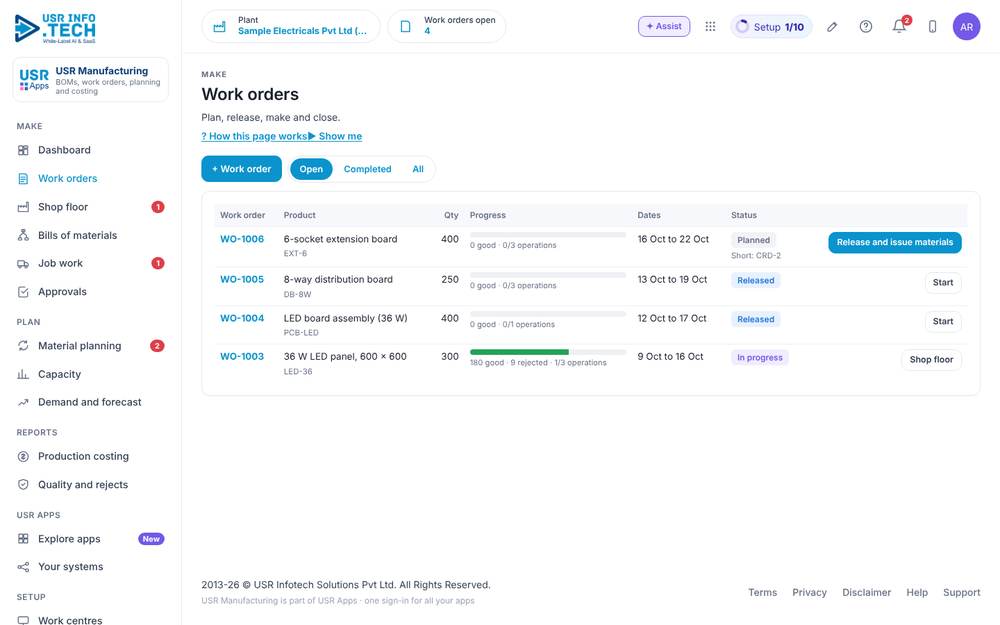Viewport: 1000px width, 625px height.
Task: Open the Support footer link
Action: tap(961, 592)
